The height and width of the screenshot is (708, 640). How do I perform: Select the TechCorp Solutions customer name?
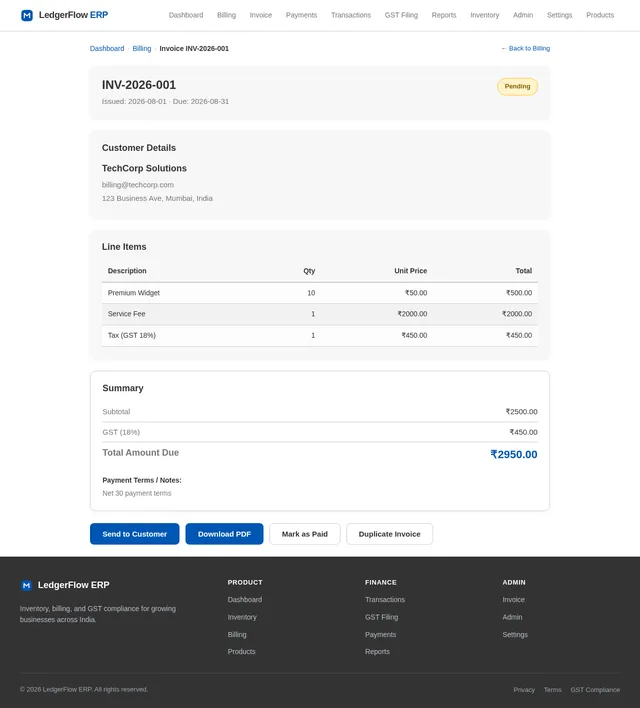click(x=144, y=168)
